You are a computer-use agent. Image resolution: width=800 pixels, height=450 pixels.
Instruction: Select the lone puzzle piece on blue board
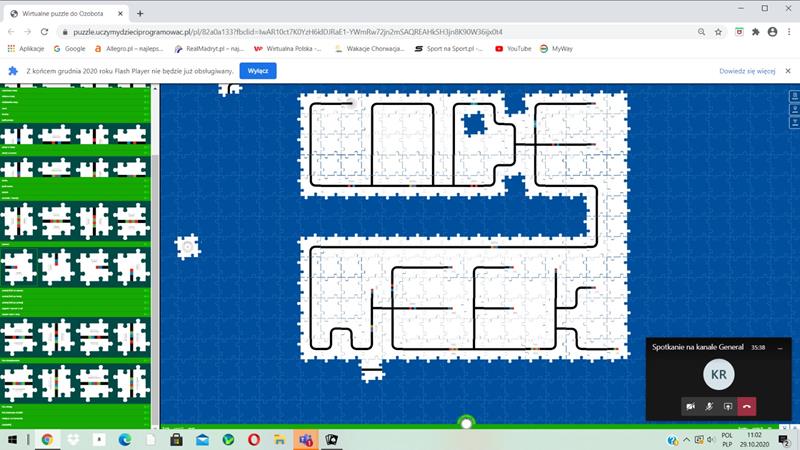click(x=187, y=245)
